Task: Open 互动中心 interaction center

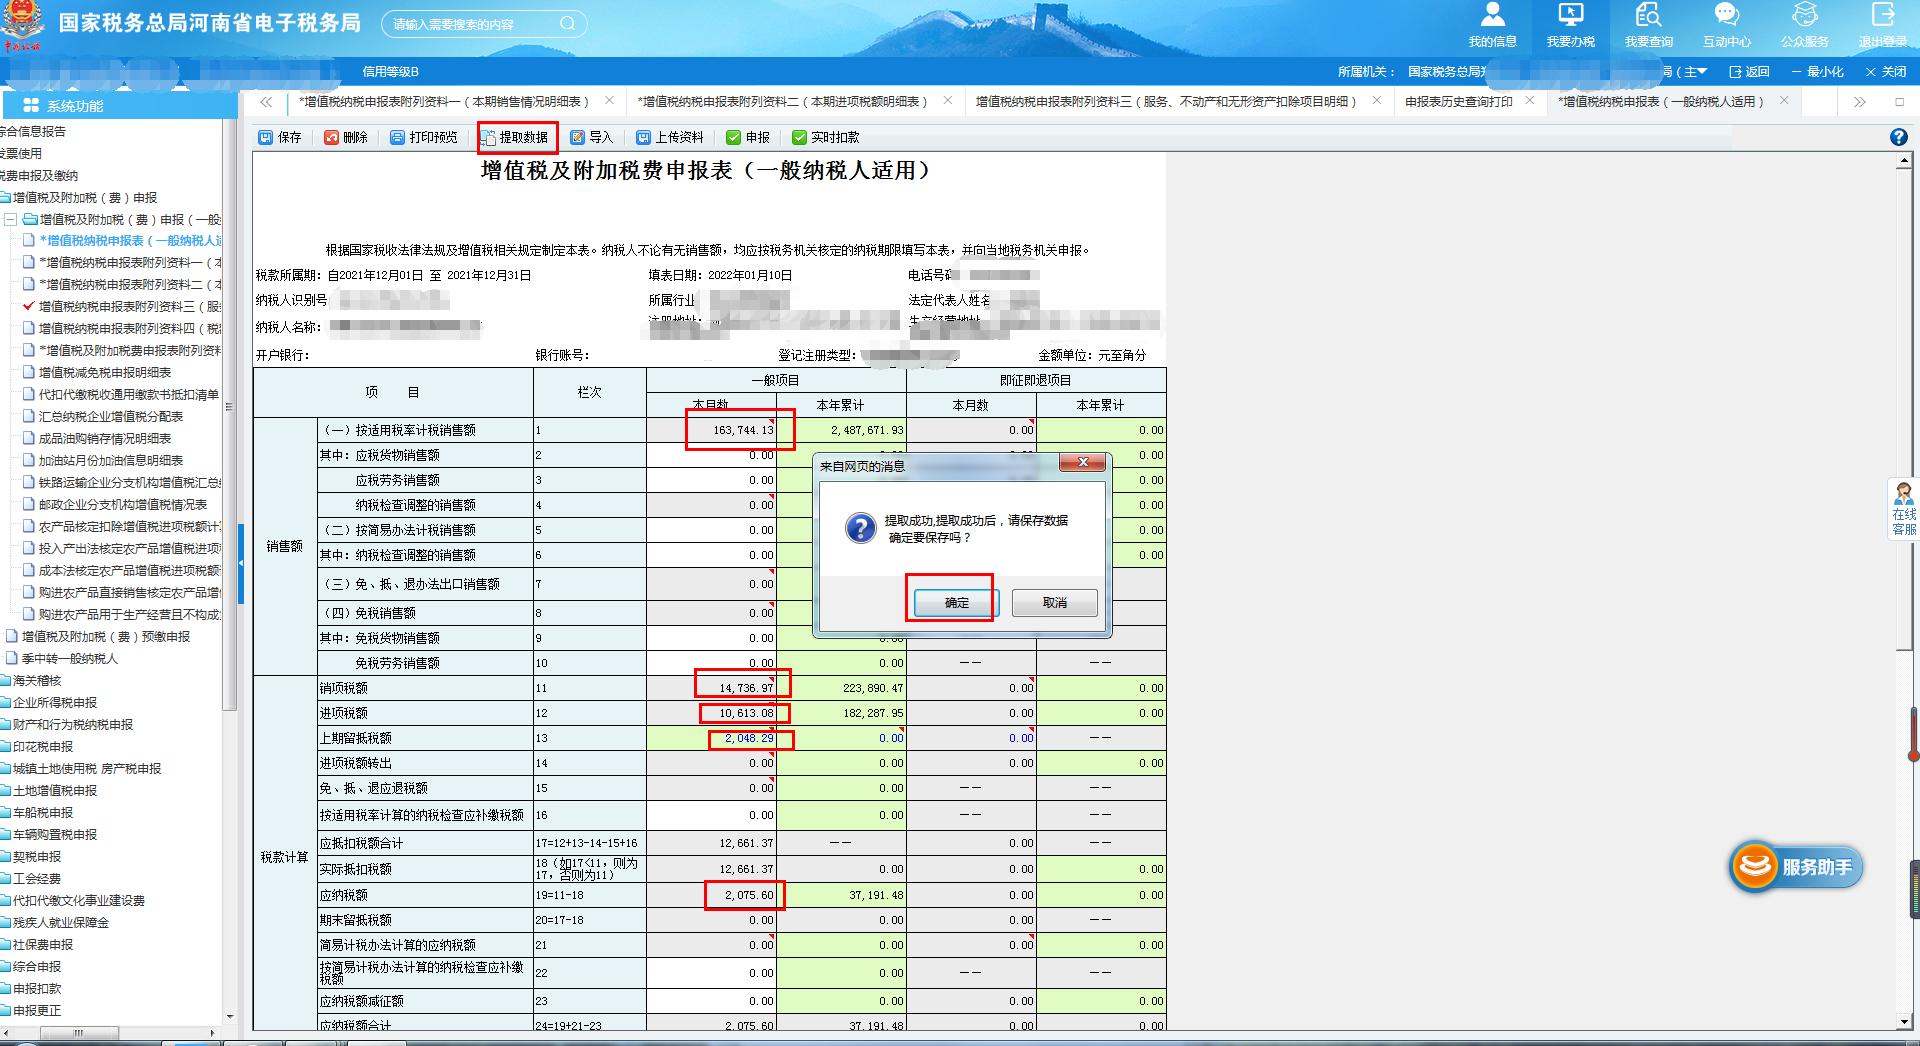Action: (1726, 26)
